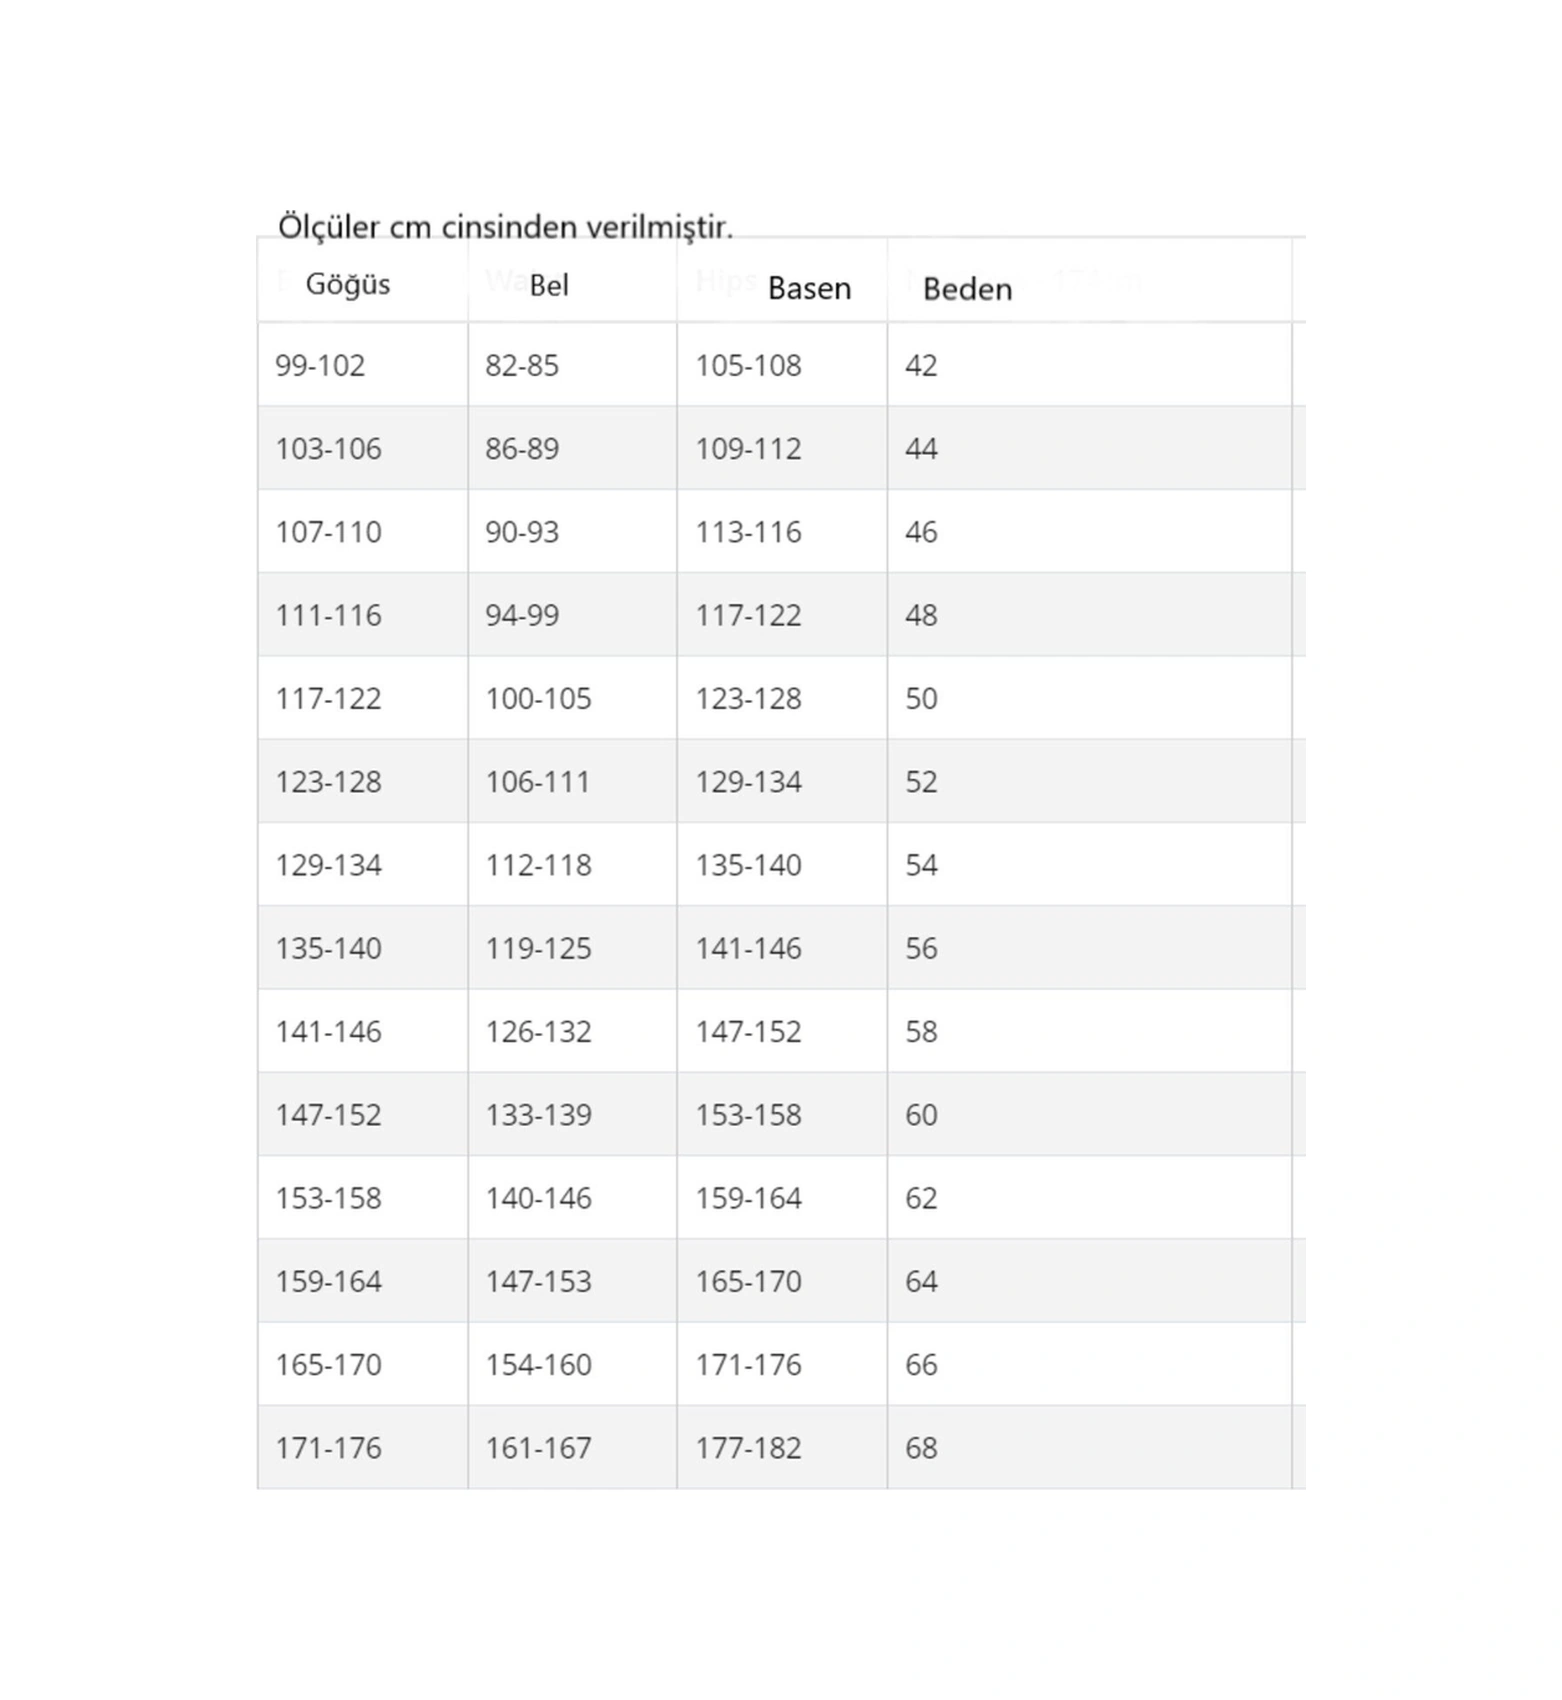Click hip value 123-128
The height and width of the screenshot is (1700, 1562).
(748, 698)
